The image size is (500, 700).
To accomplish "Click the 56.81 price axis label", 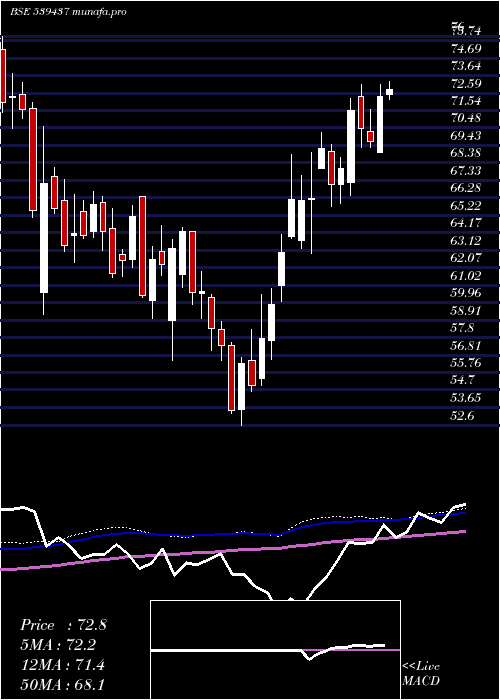I will 466,346.
